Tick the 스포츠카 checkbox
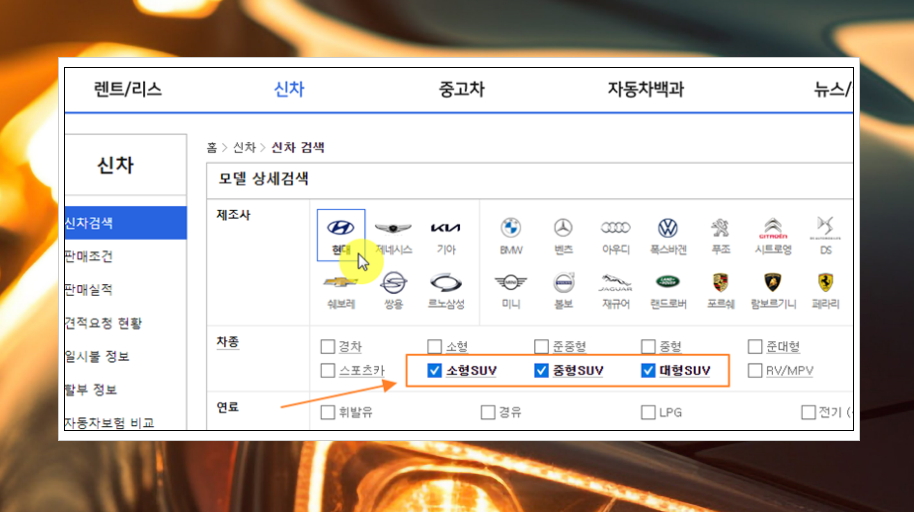914x512 pixels. pos(328,370)
